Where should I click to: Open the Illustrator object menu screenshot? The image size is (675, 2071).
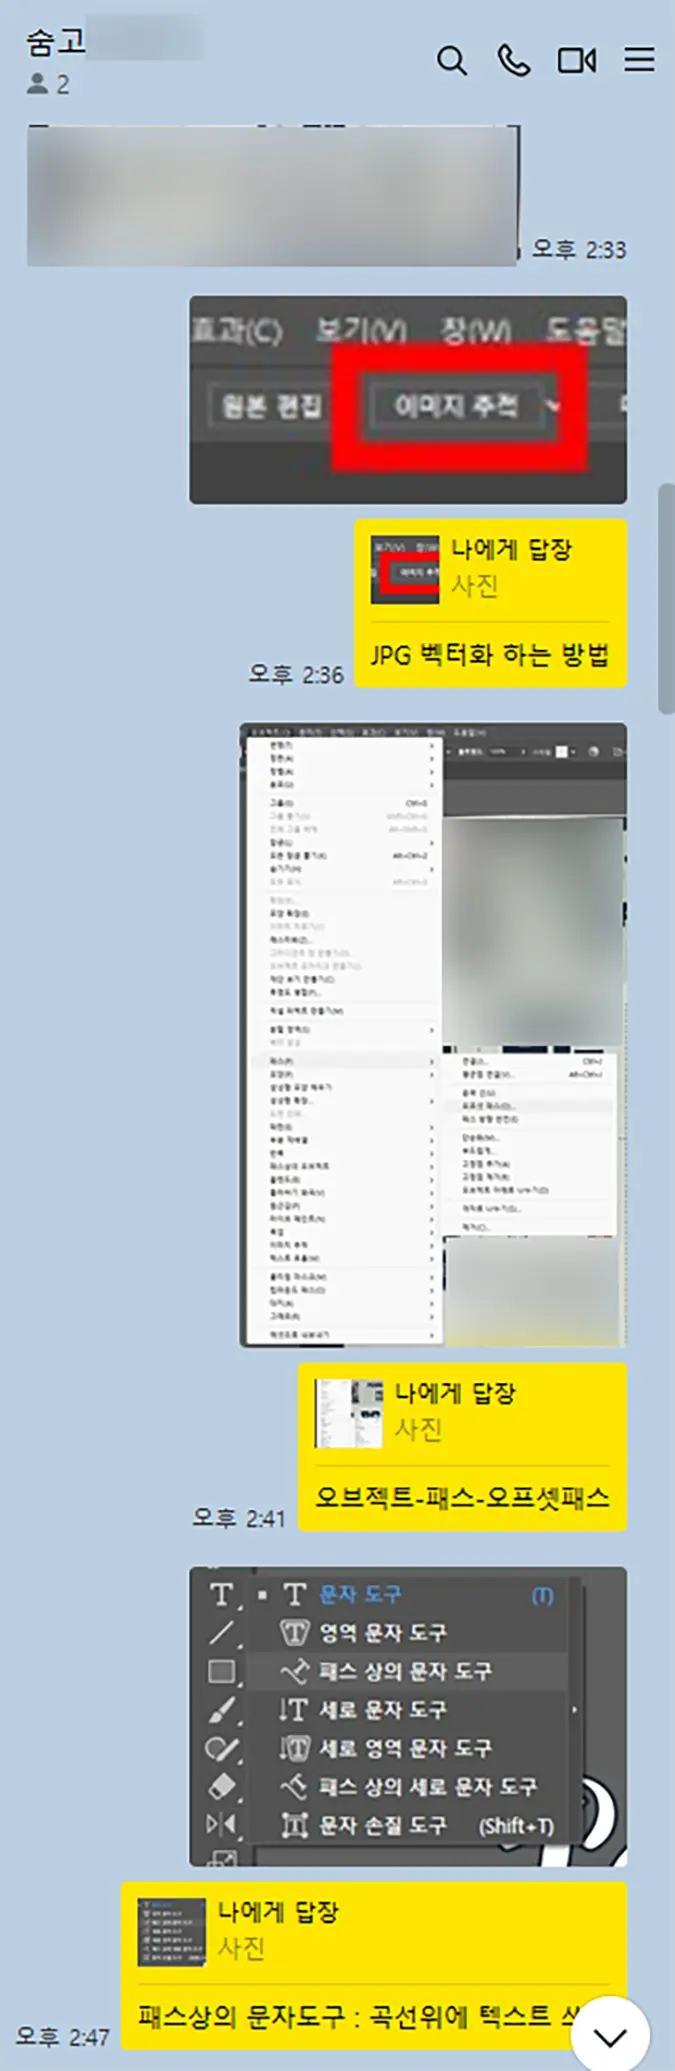coord(433,1035)
